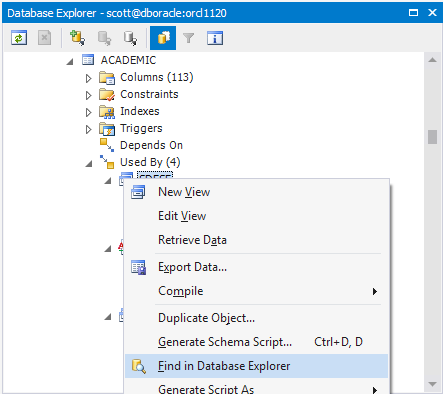Select Retrieve Data menu entry

tap(256, 240)
